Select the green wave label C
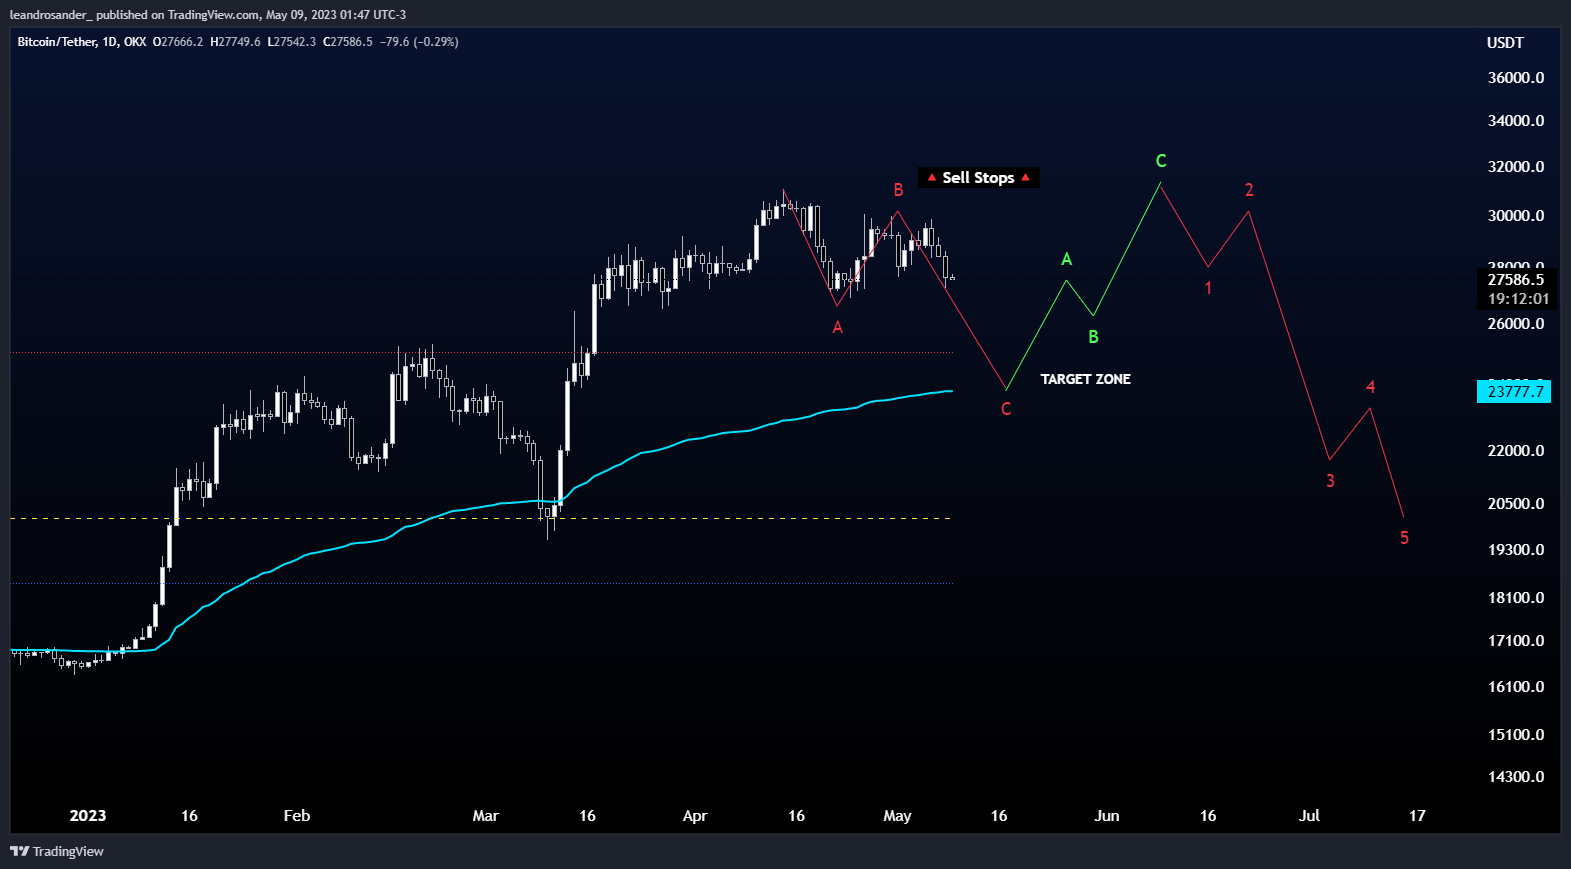The image size is (1571, 869). (x=1161, y=161)
